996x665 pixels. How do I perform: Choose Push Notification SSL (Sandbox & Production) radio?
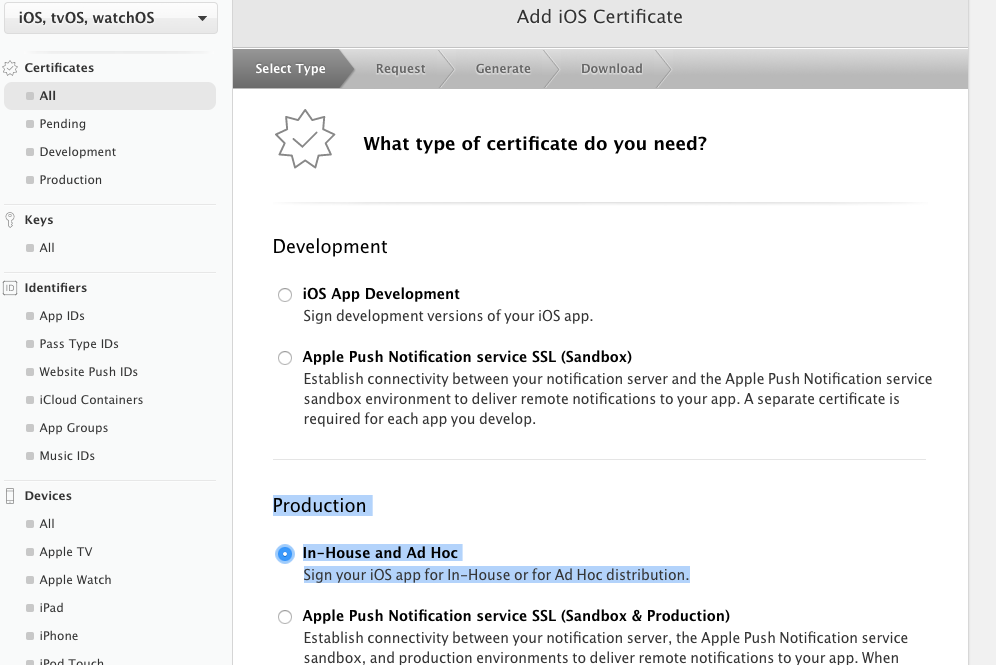pos(285,617)
